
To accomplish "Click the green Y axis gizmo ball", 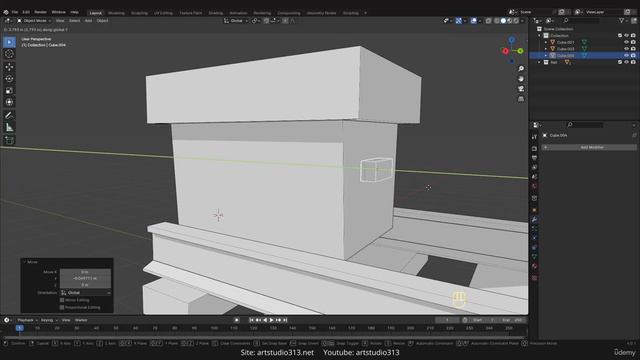I will [x=520, y=51].
